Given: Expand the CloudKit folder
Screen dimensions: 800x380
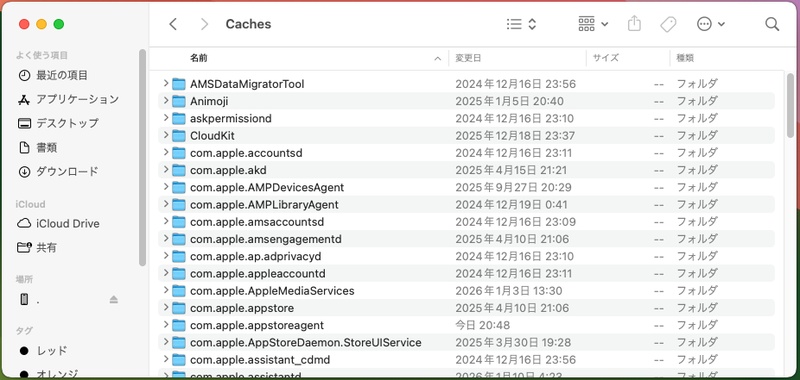Looking at the screenshot, I should (x=166, y=135).
